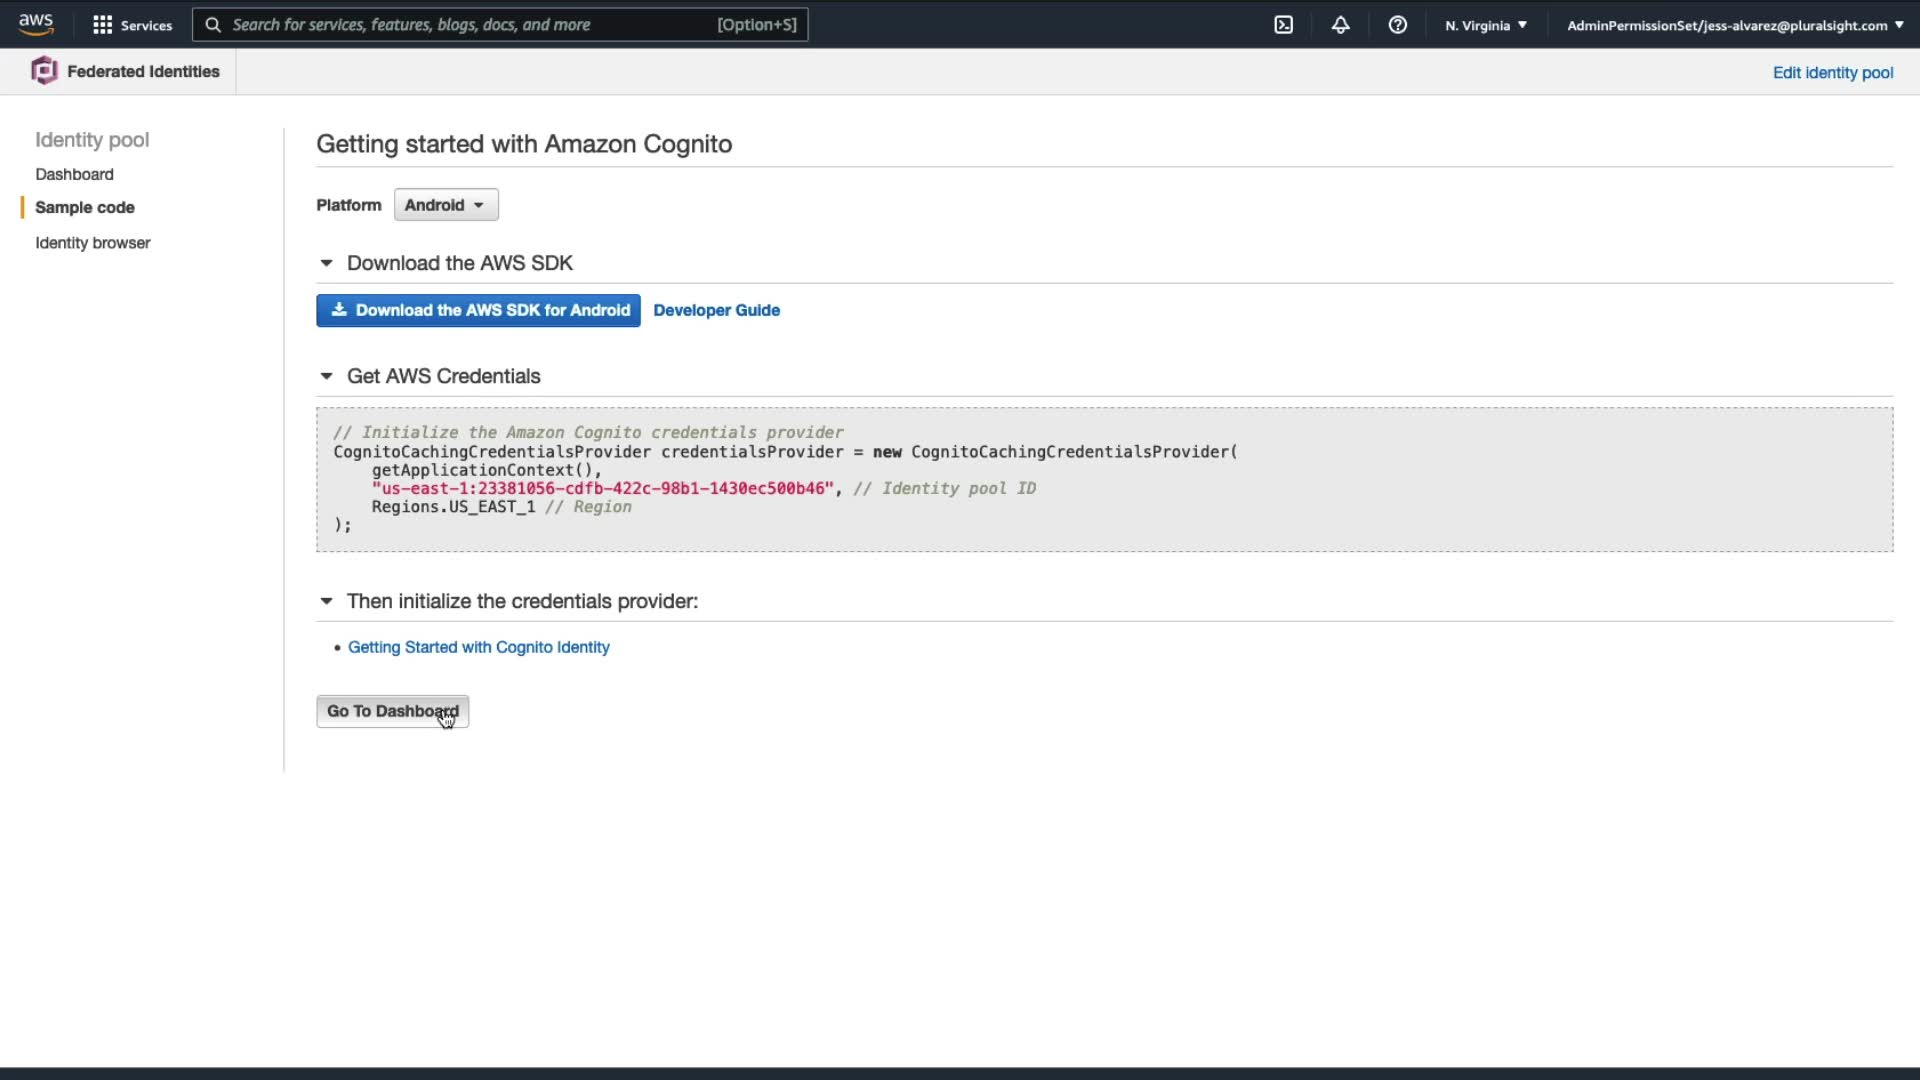
Task: Open the Services grid menu icon
Action: point(102,25)
